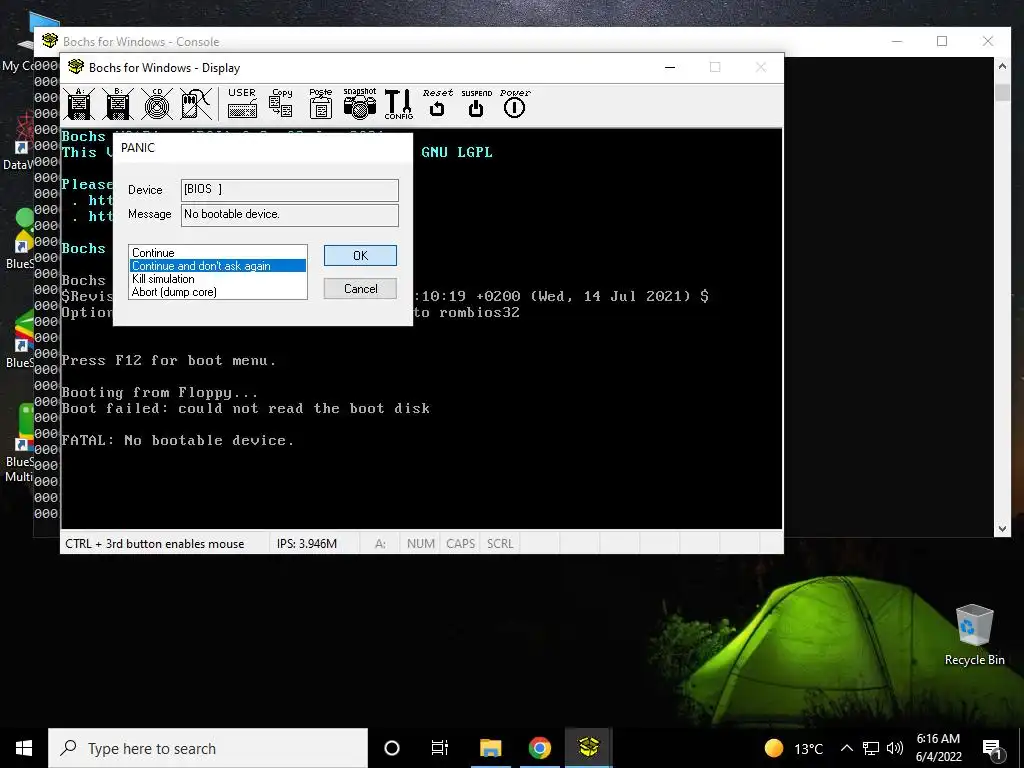Click the console scrollbar down arrow
This screenshot has width=1024, height=768.
[x=1002, y=529]
